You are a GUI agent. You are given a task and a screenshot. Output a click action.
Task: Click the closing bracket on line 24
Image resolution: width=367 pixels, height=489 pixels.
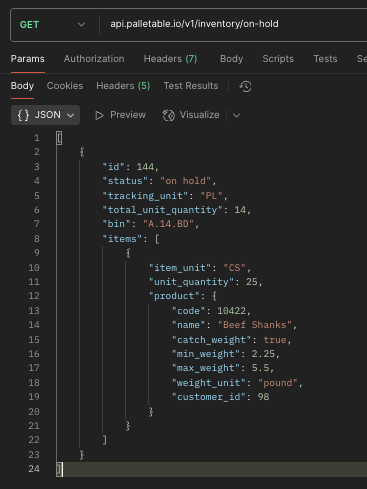click(59, 469)
